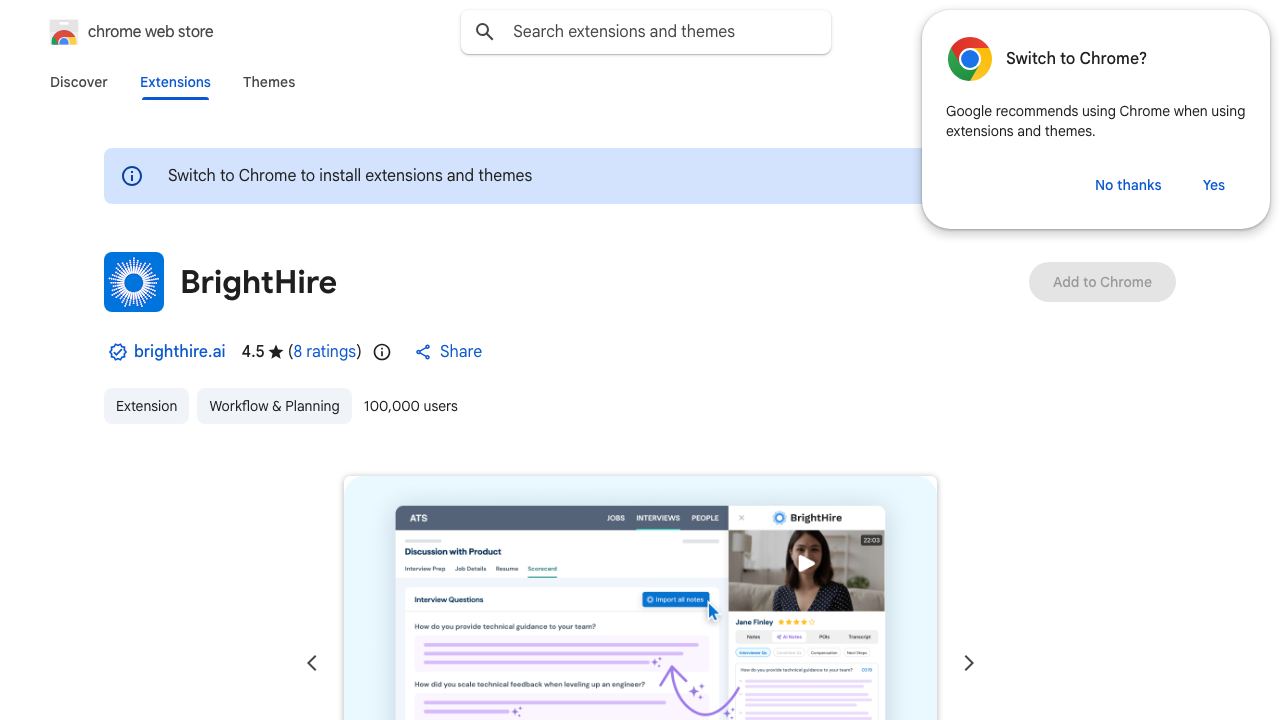Click the Extension category chip
The image size is (1280, 720).
146,406
